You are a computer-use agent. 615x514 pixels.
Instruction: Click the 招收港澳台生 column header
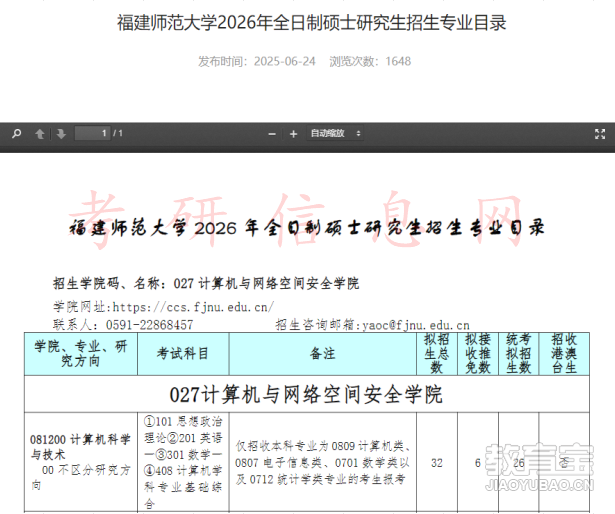coord(564,354)
